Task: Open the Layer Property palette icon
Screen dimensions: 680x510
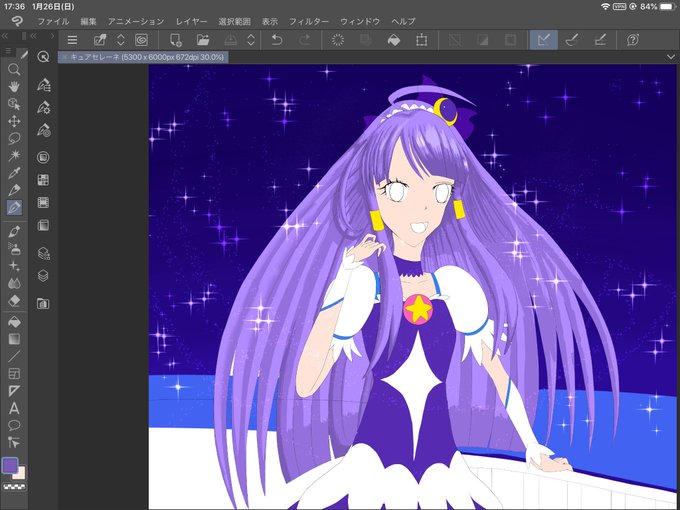Action: click(x=43, y=253)
